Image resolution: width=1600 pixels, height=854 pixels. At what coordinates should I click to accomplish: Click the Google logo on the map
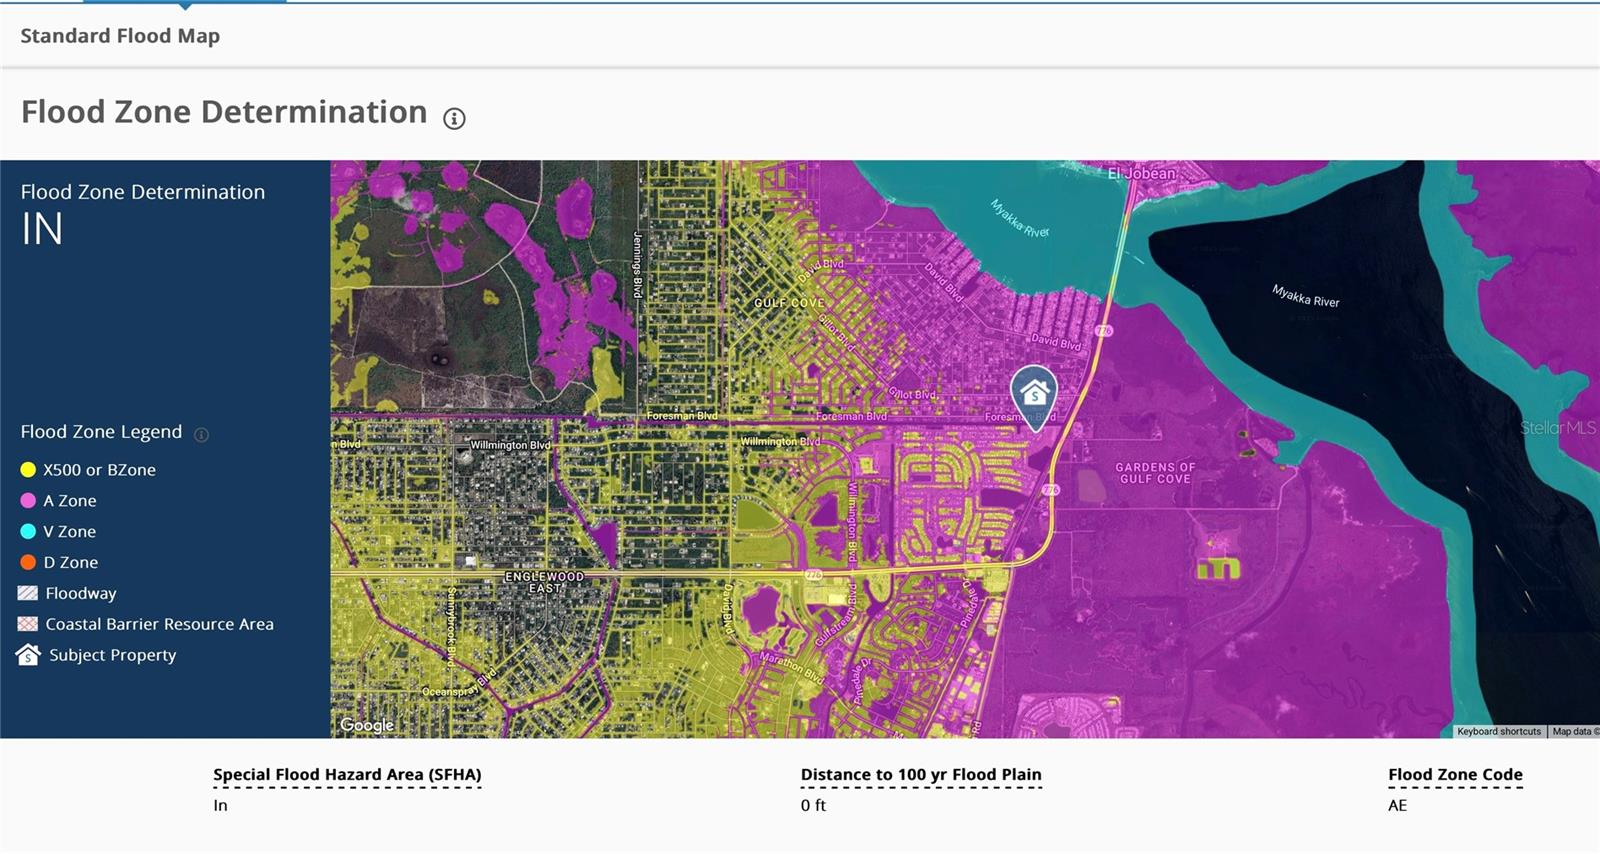367,725
